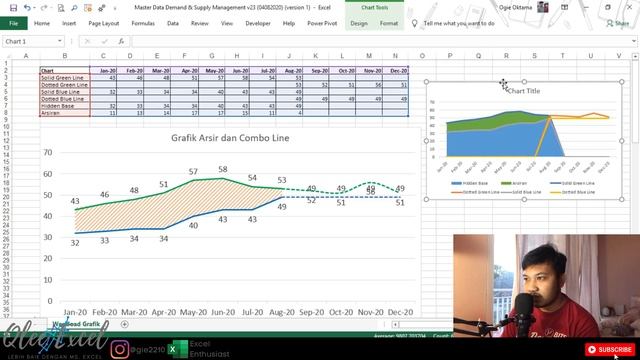Click the orange grid icon in Quick Access Toolbar
Image resolution: width=640 pixels, height=360 pixels.
pos(88,8)
